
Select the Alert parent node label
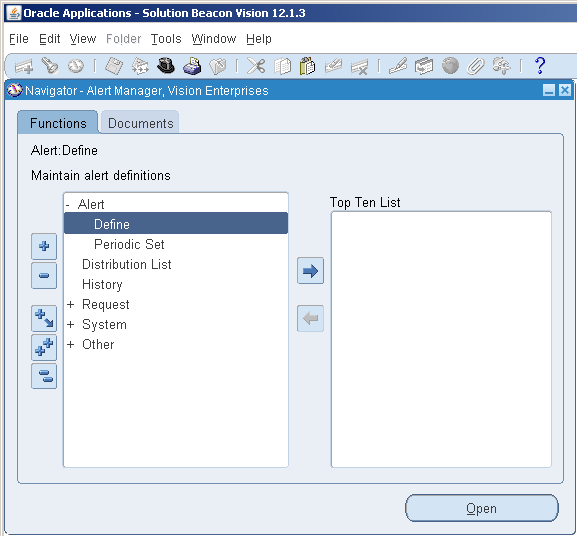tap(91, 204)
